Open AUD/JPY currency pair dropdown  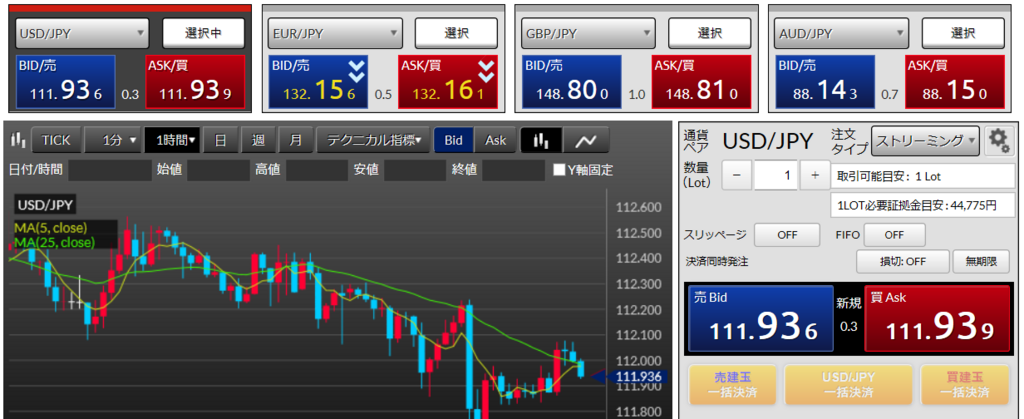click(x=841, y=33)
